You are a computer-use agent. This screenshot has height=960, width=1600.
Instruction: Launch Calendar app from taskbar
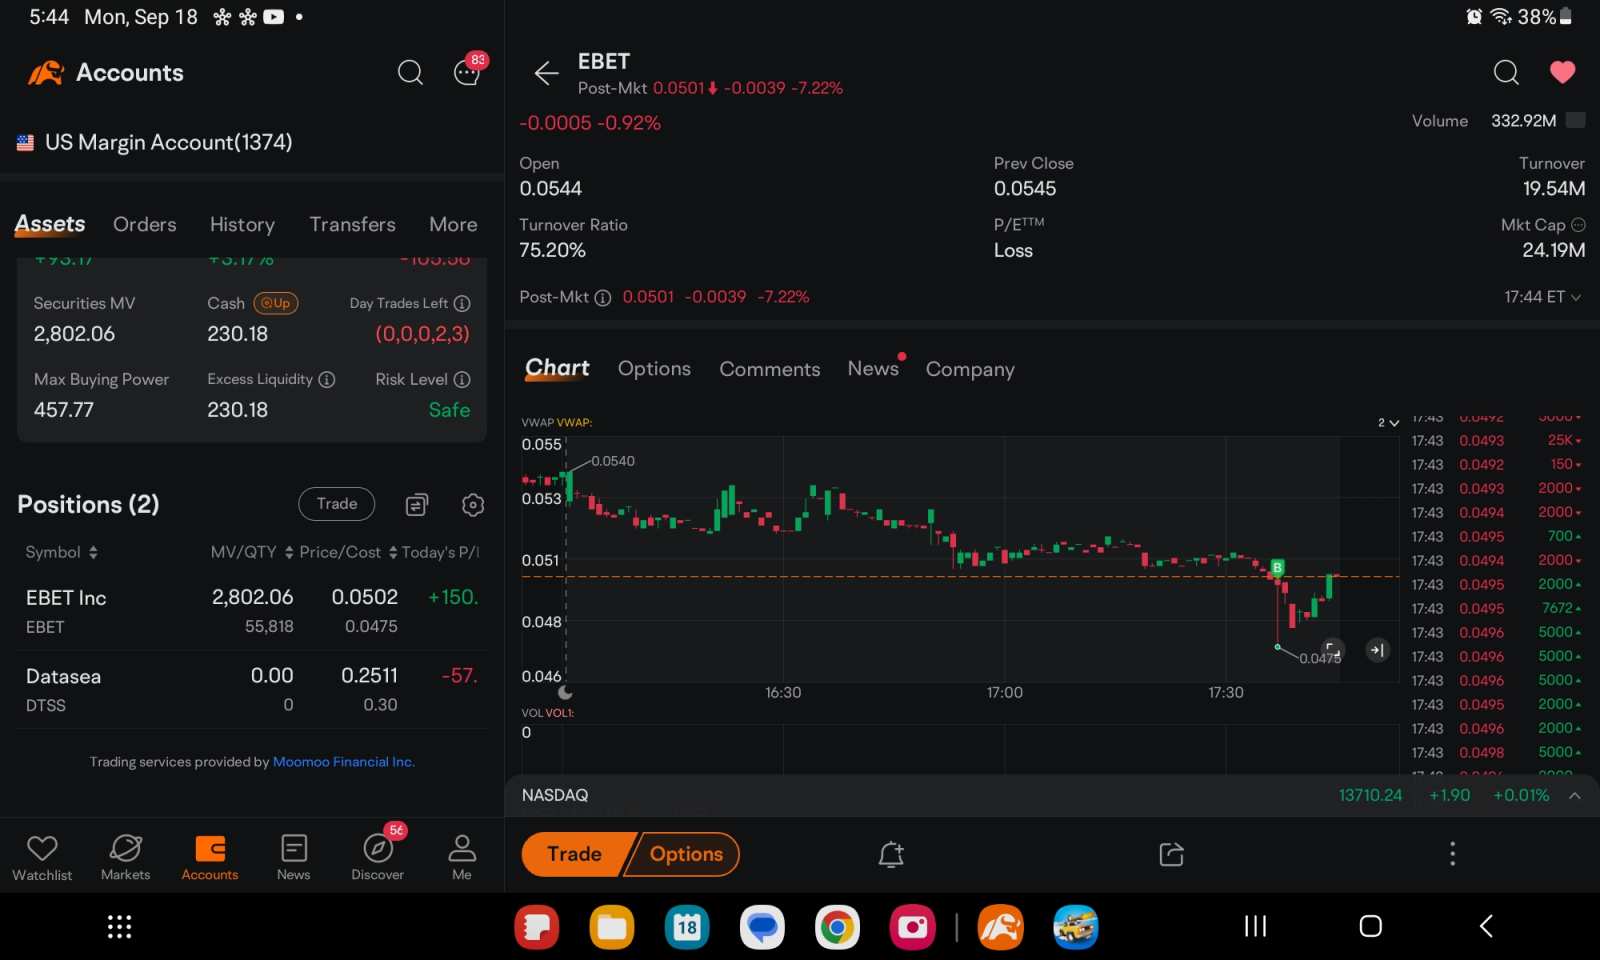pos(687,927)
